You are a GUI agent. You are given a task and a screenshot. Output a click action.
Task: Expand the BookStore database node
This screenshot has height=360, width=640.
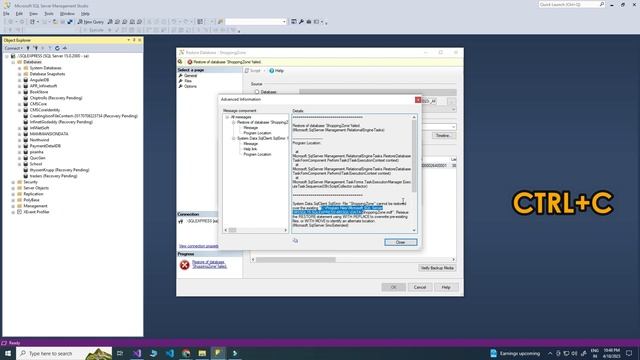[x=19, y=92]
